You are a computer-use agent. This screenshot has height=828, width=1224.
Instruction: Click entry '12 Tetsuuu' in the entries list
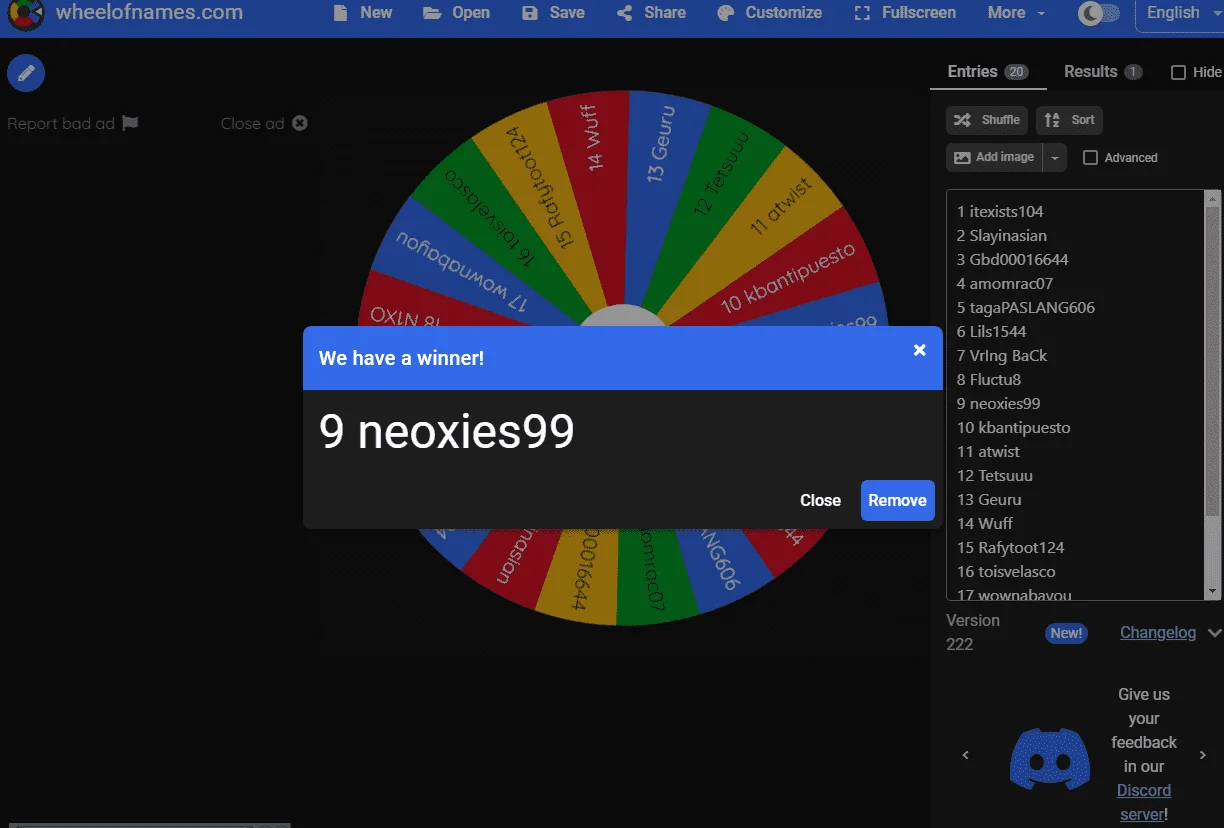(x=995, y=476)
